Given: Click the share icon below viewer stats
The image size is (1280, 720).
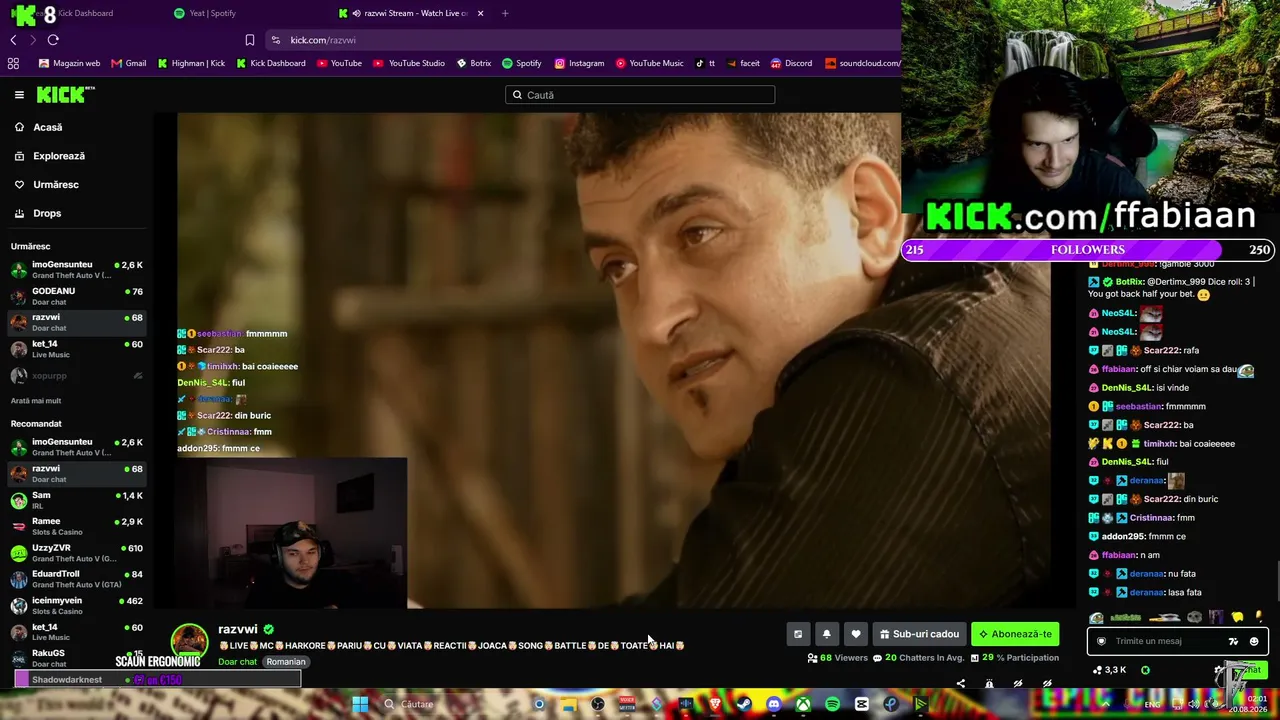Looking at the screenshot, I should 961,684.
